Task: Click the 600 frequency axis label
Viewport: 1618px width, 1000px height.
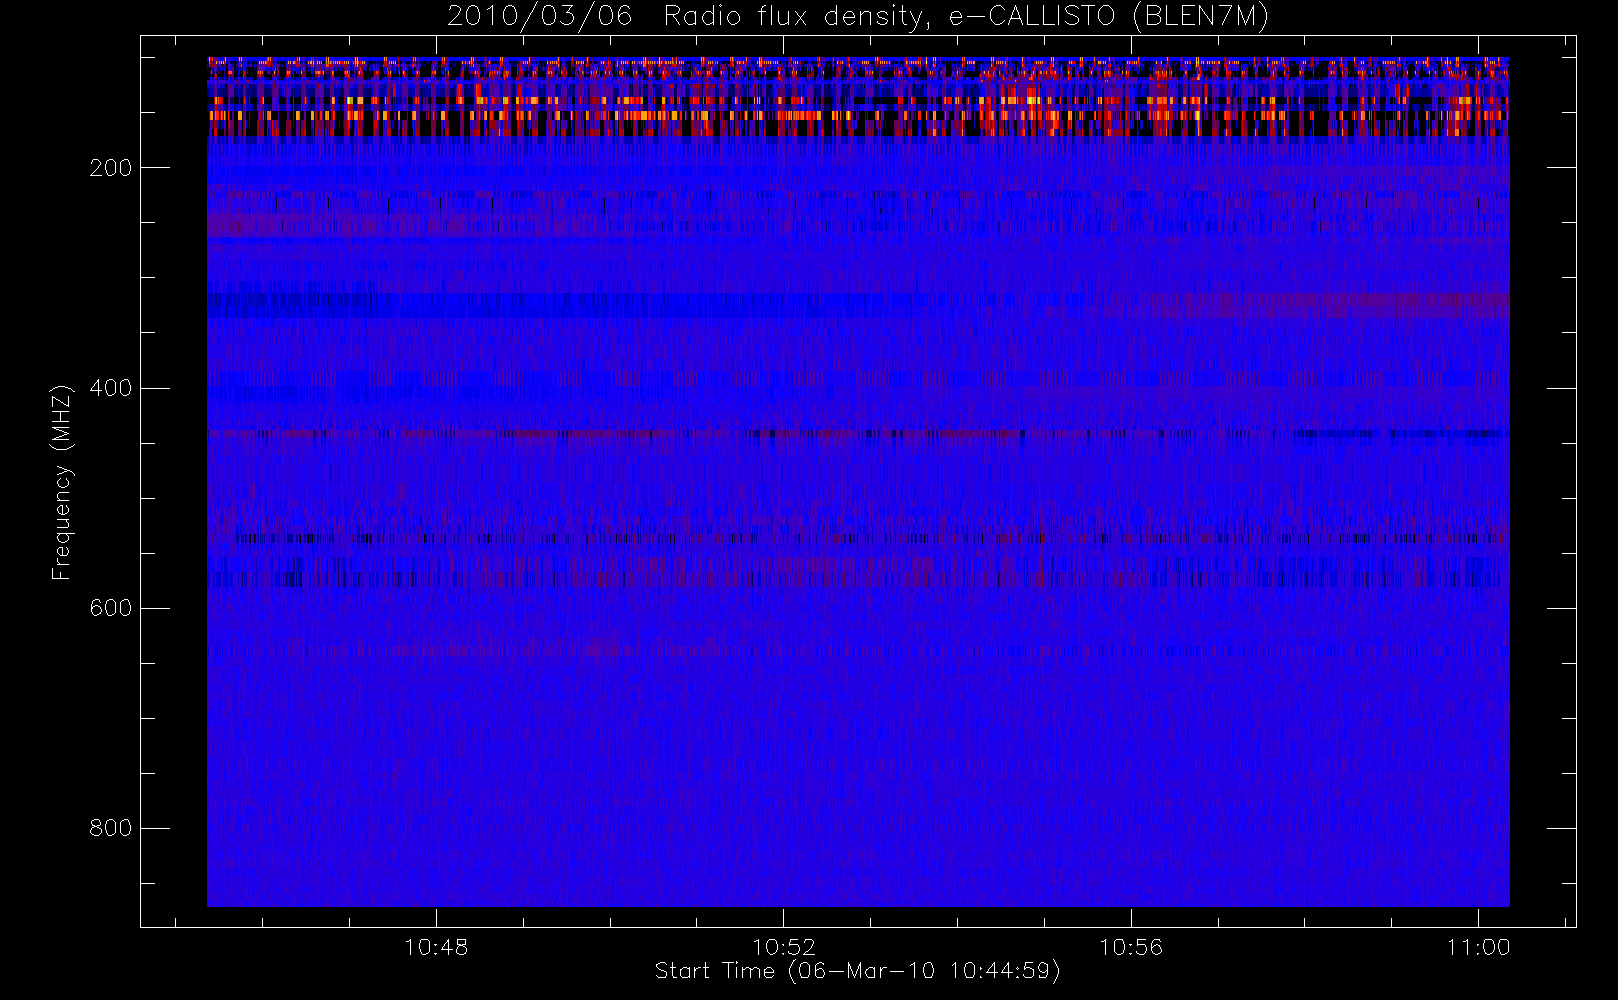Action: click(111, 608)
